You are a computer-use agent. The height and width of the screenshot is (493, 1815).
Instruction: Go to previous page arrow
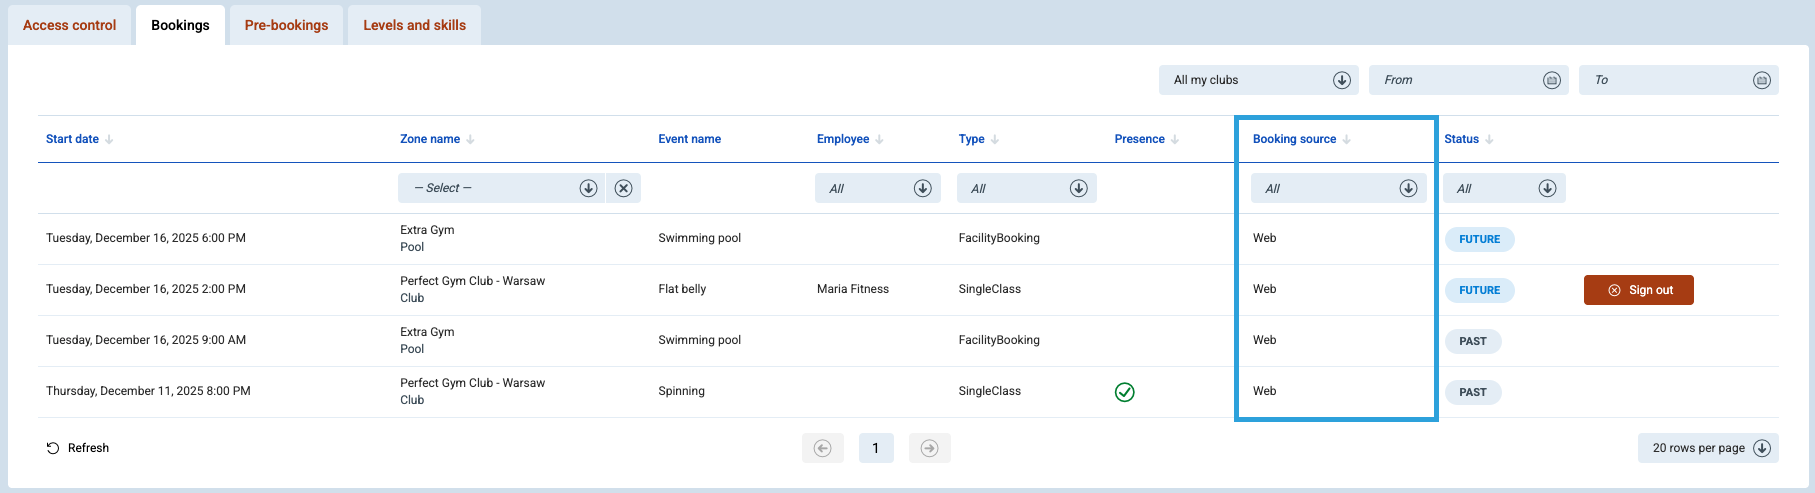(822, 448)
